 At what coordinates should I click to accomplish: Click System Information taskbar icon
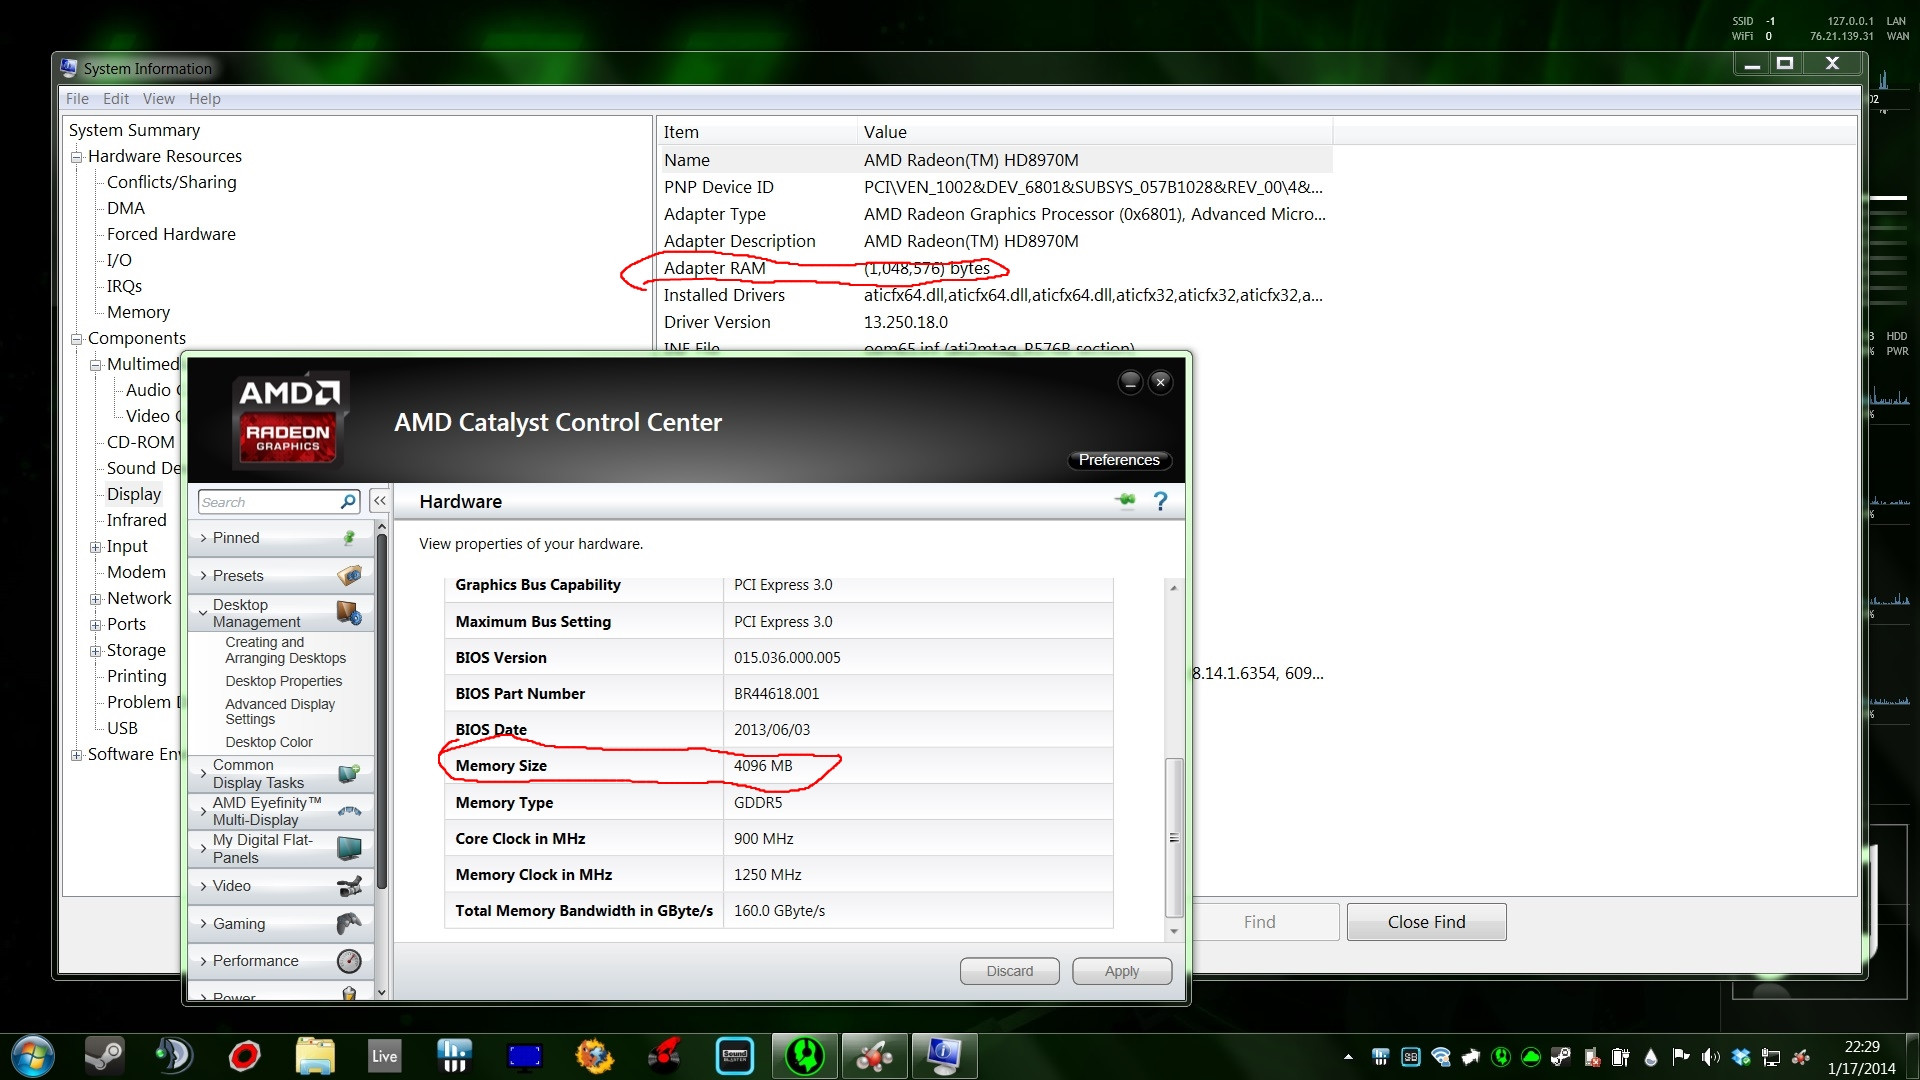coord(945,1056)
